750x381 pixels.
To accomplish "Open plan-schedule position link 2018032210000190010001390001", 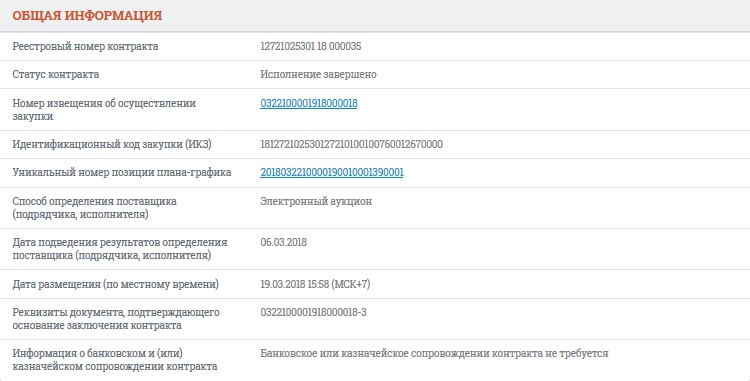I will [331, 172].
